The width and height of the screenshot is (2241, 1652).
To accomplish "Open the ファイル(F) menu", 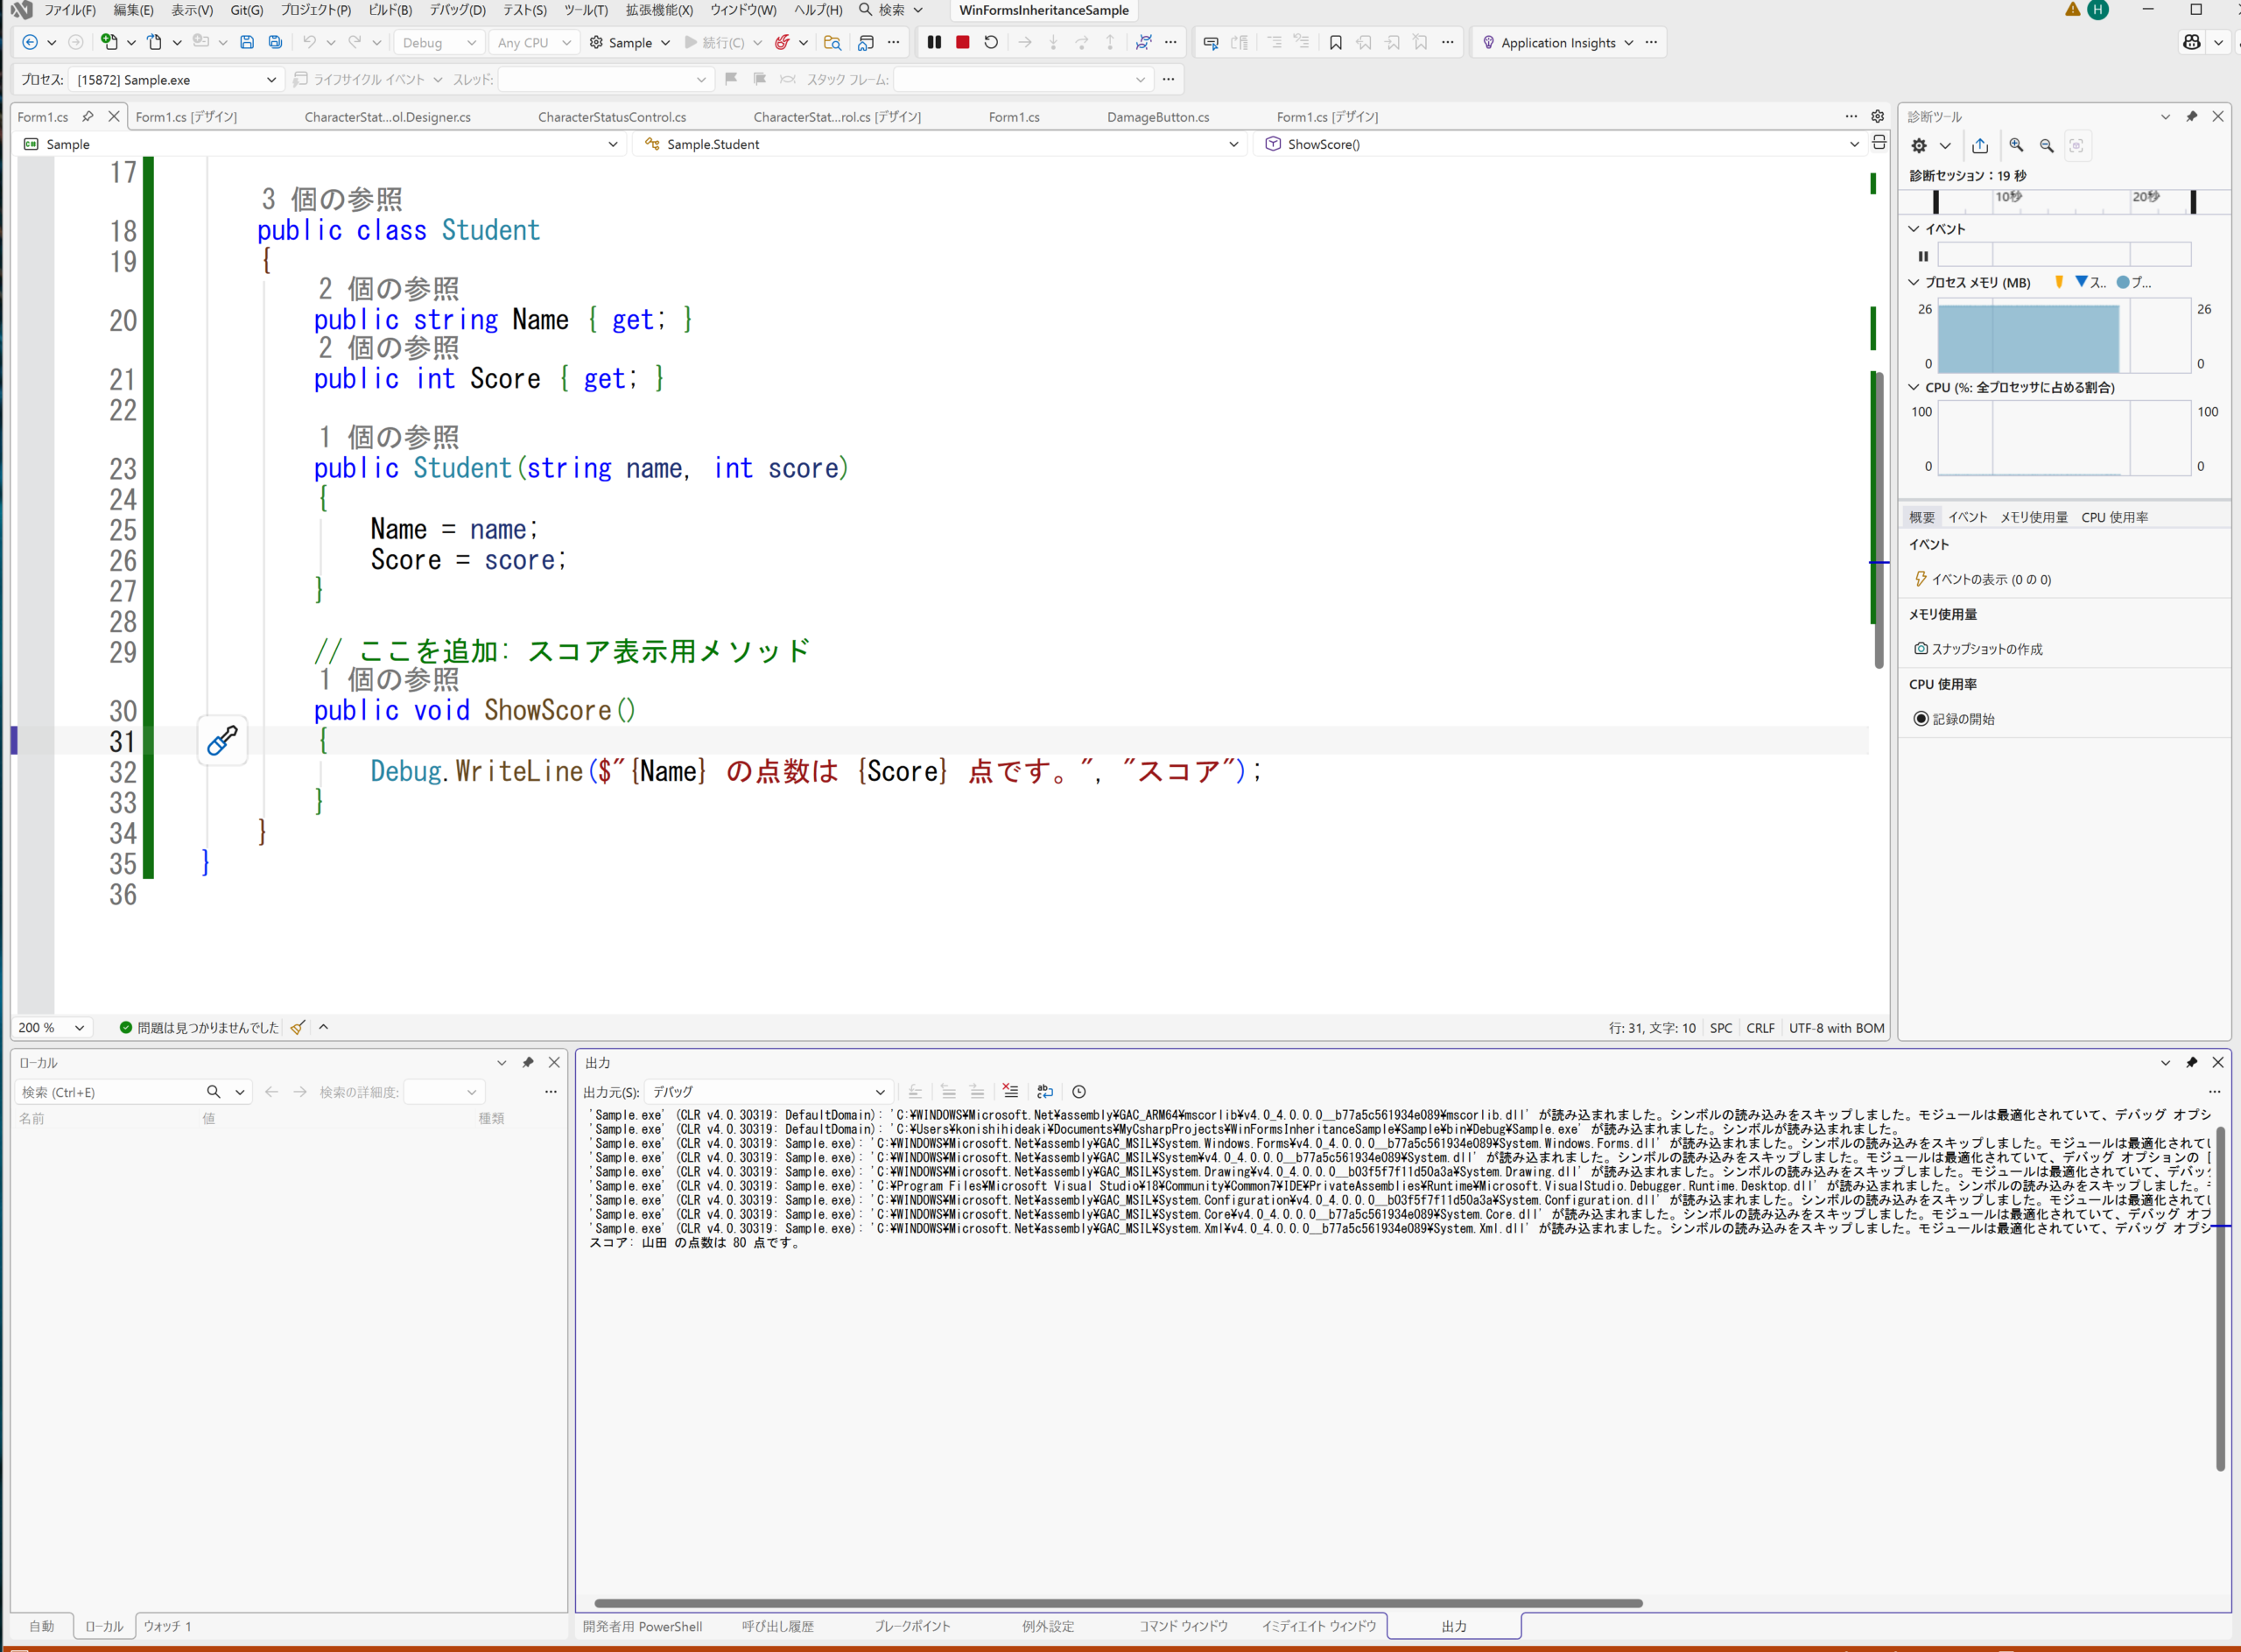I will pos(70,10).
